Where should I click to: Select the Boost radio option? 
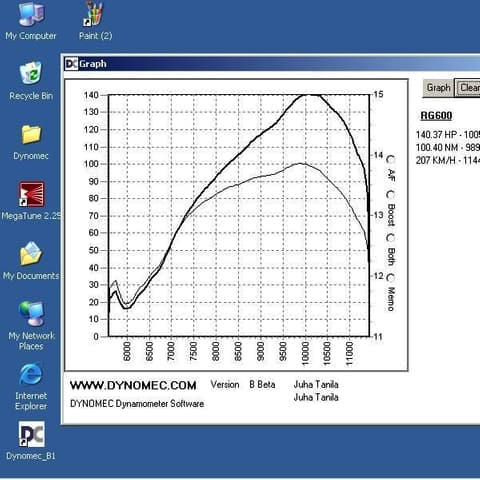pos(391,194)
